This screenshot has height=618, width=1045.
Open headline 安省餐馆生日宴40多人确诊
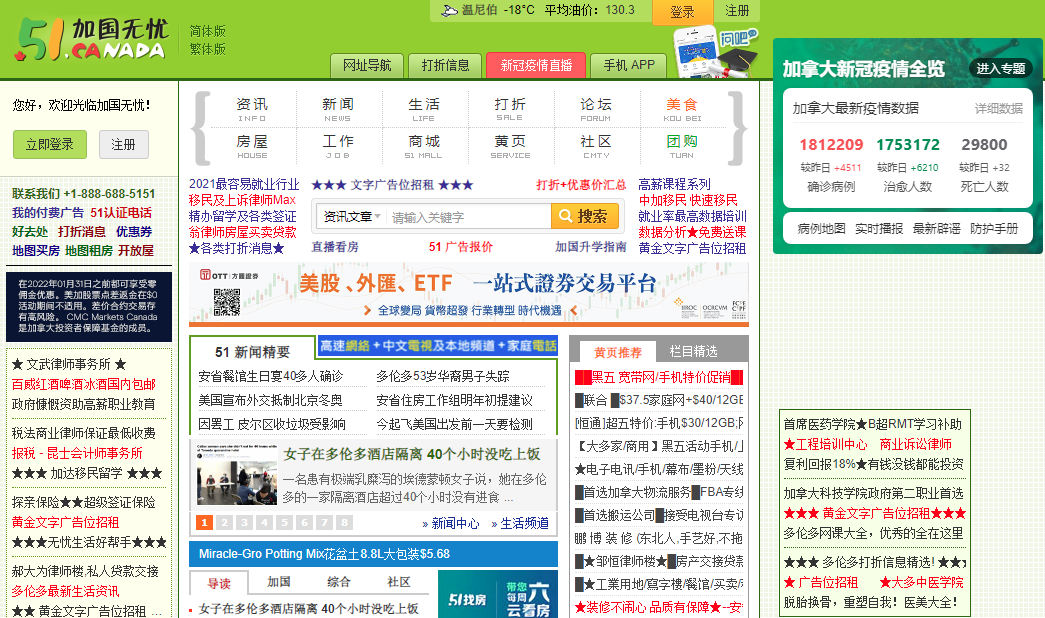click(271, 376)
